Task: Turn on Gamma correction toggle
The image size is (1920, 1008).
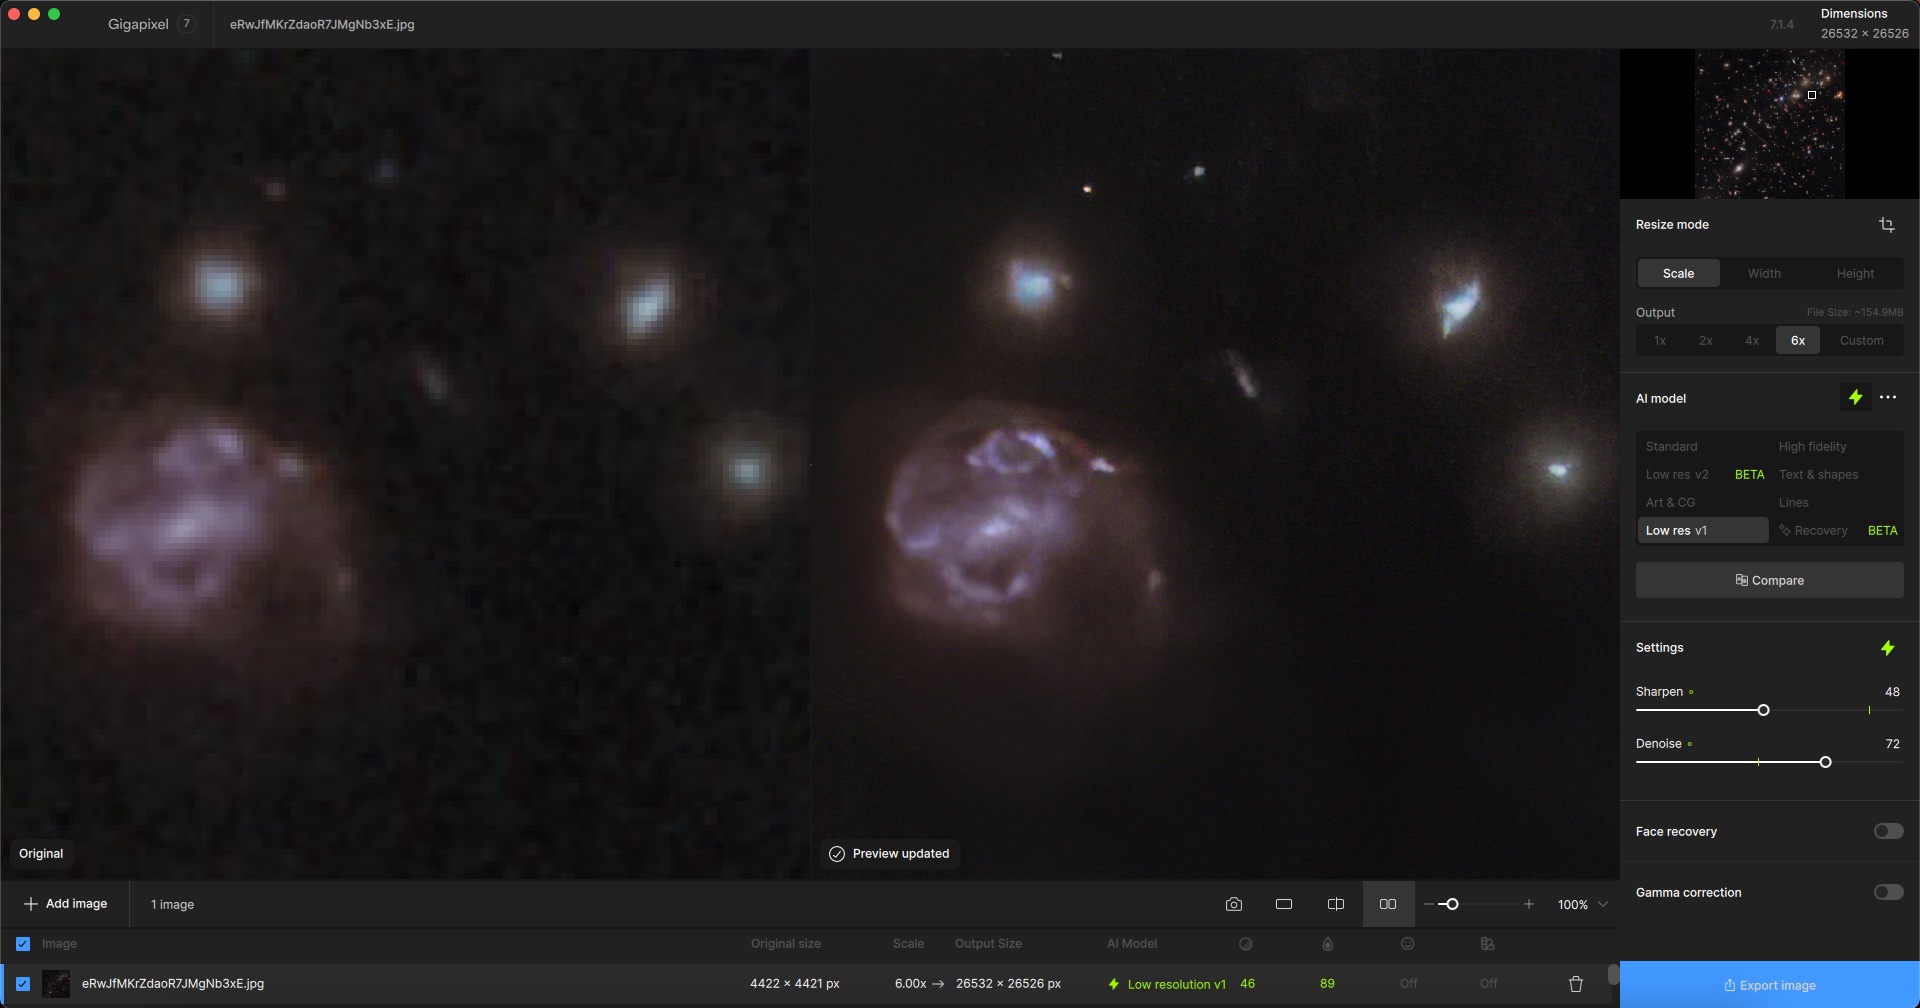Action: pos(1887,892)
